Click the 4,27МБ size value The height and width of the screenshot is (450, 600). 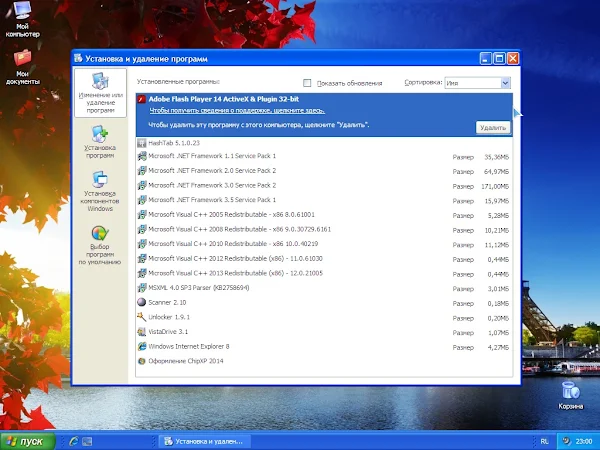coord(498,347)
